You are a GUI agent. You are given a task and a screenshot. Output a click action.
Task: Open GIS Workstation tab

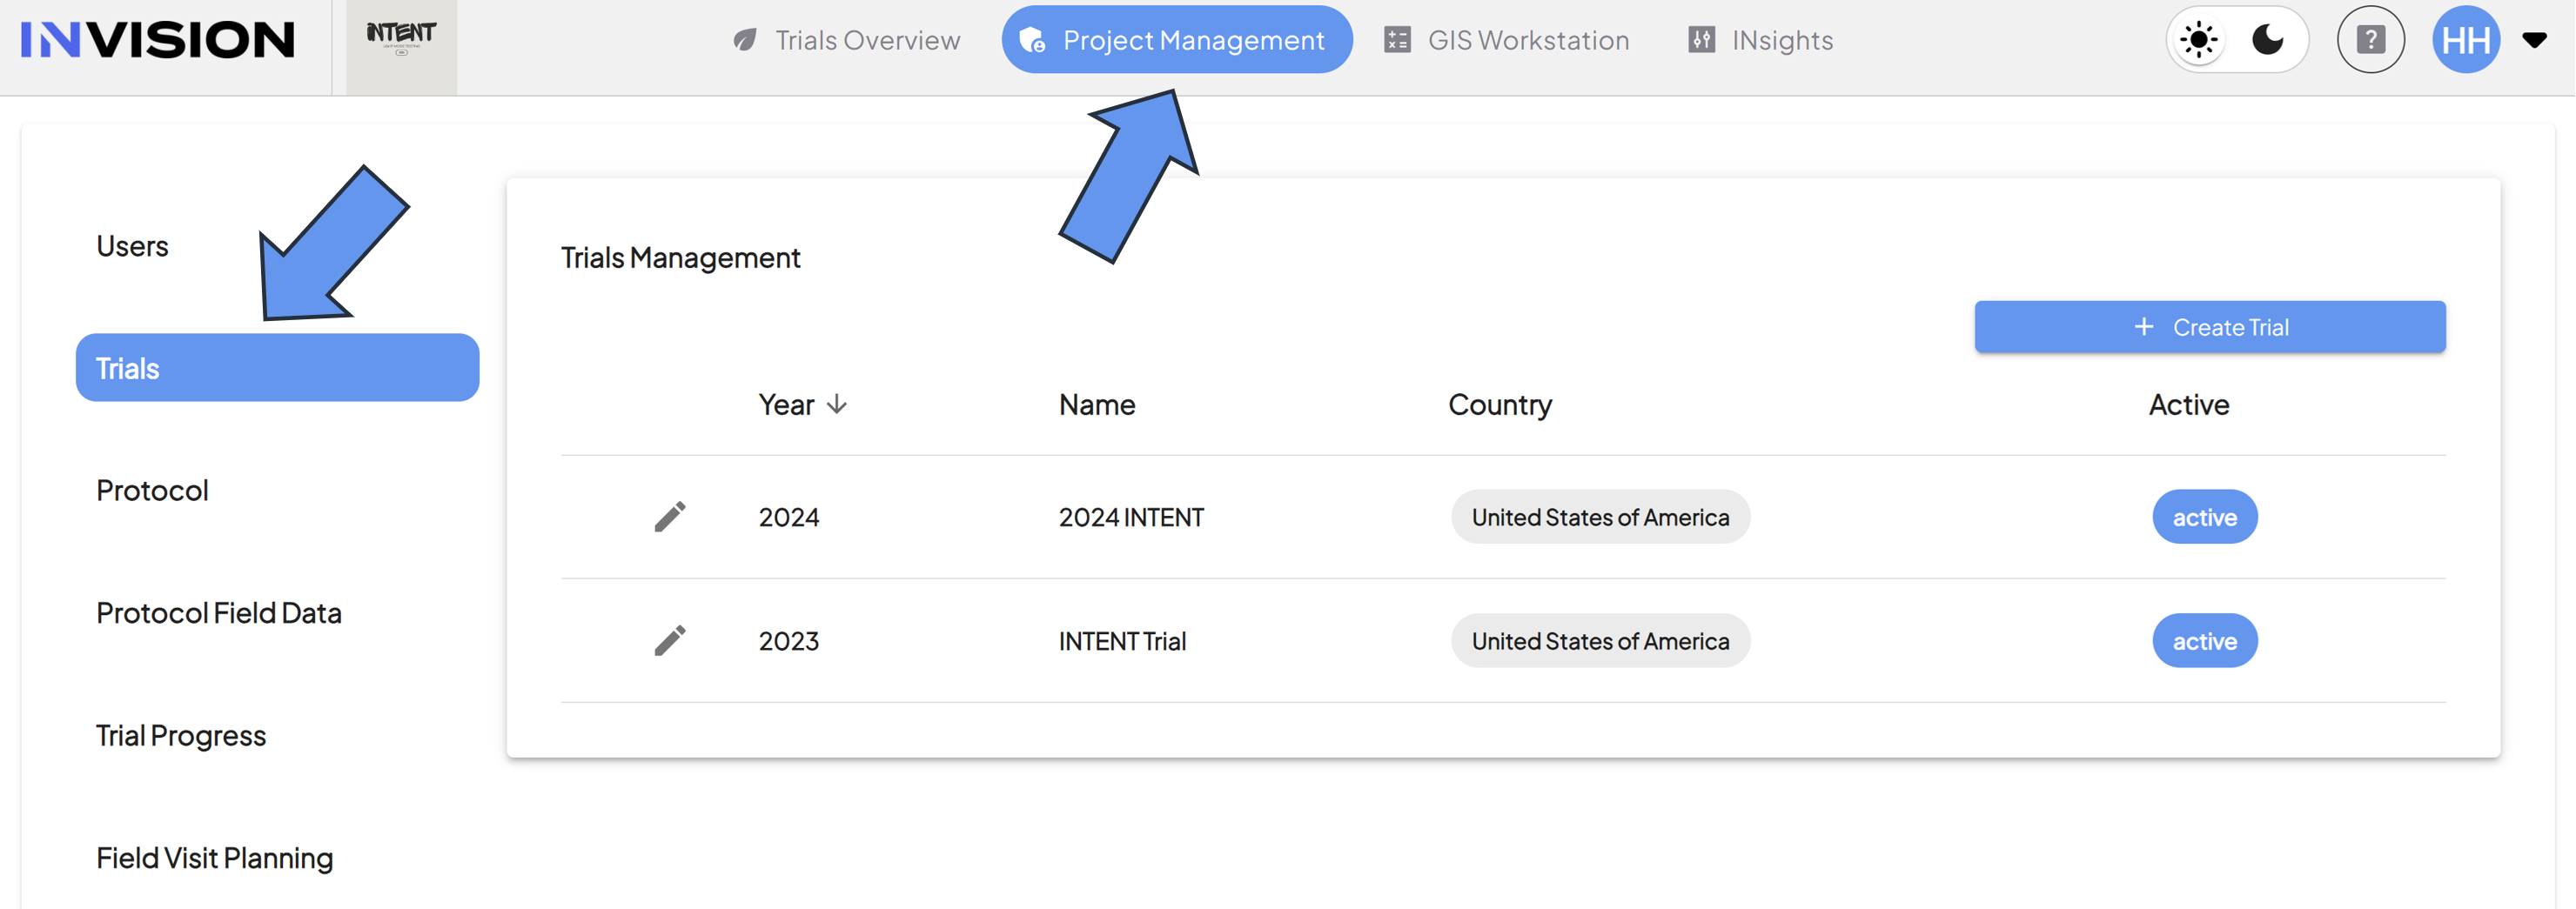[1507, 40]
